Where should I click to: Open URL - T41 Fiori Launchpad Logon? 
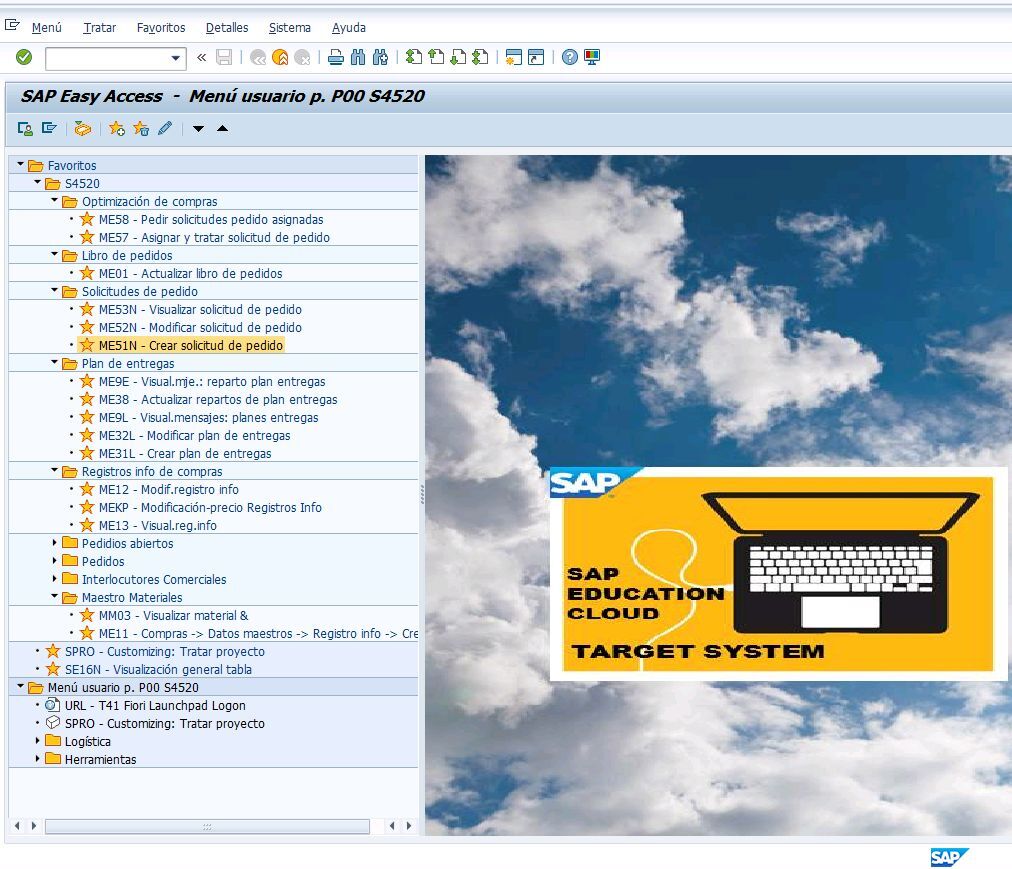click(x=155, y=705)
